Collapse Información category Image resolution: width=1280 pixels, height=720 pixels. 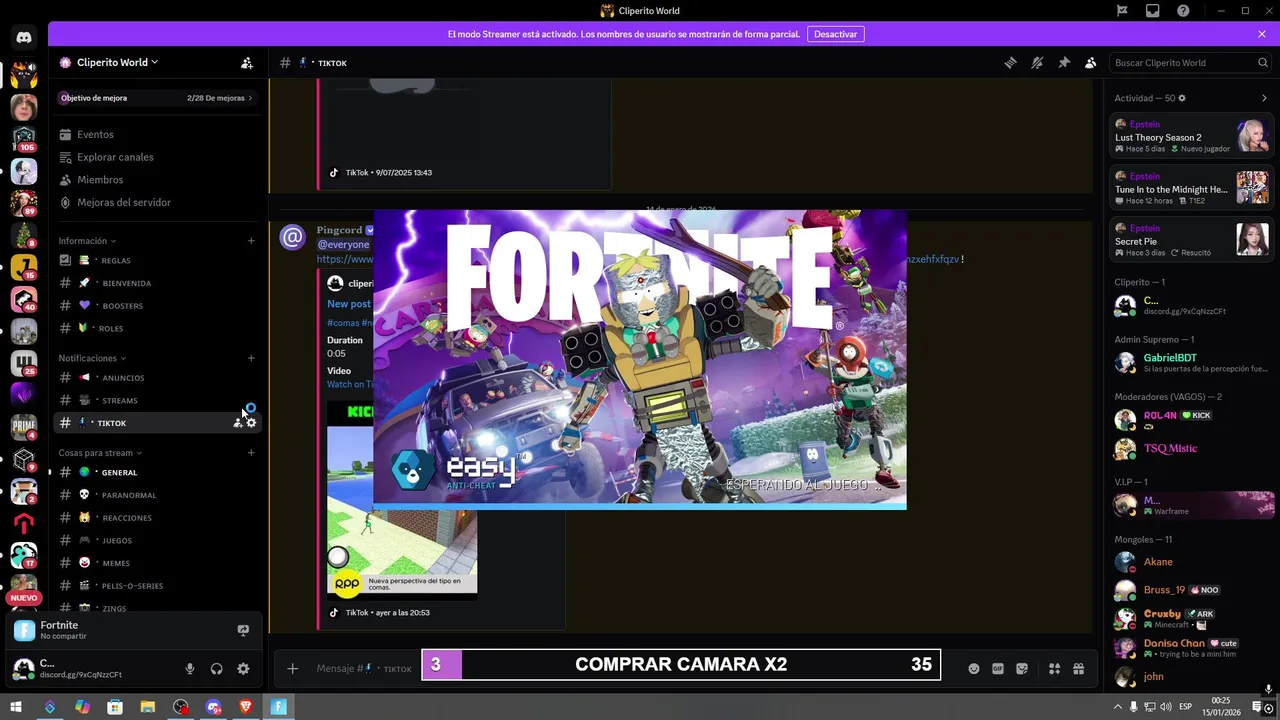pyautogui.click(x=87, y=241)
